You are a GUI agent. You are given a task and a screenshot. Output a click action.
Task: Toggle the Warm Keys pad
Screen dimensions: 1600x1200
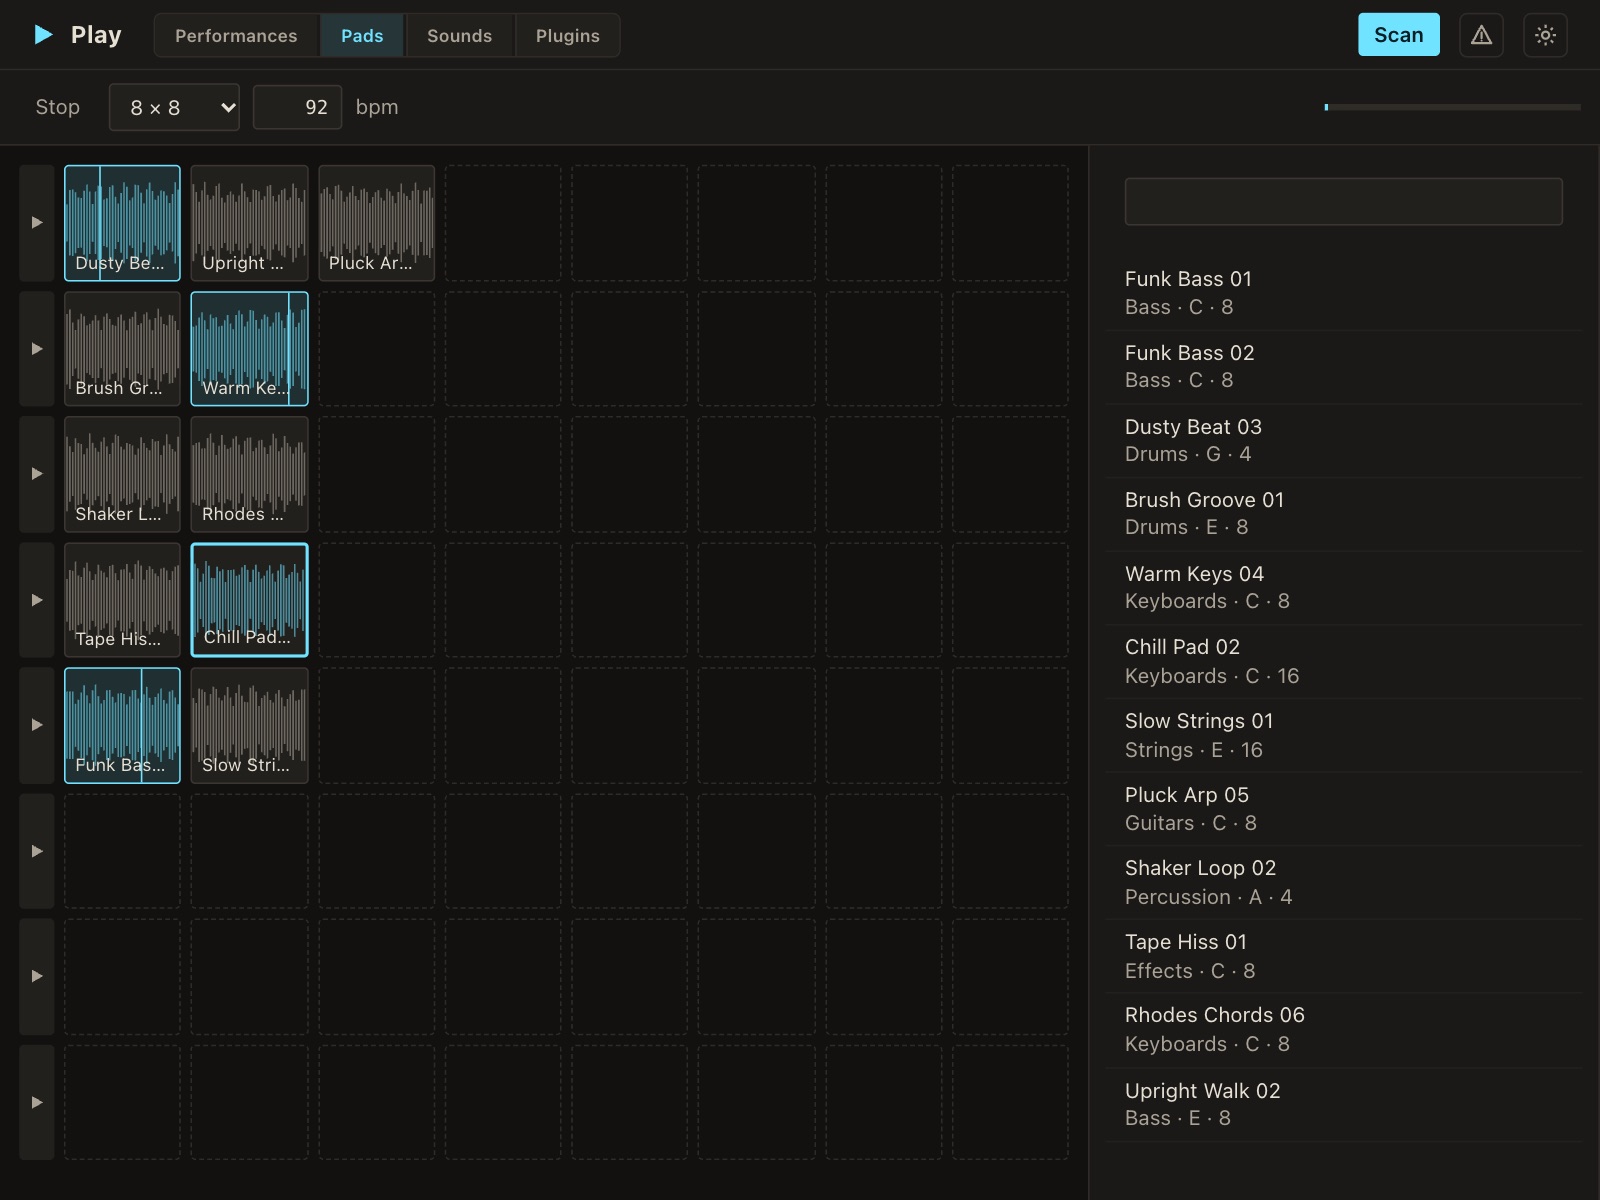pos(249,349)
